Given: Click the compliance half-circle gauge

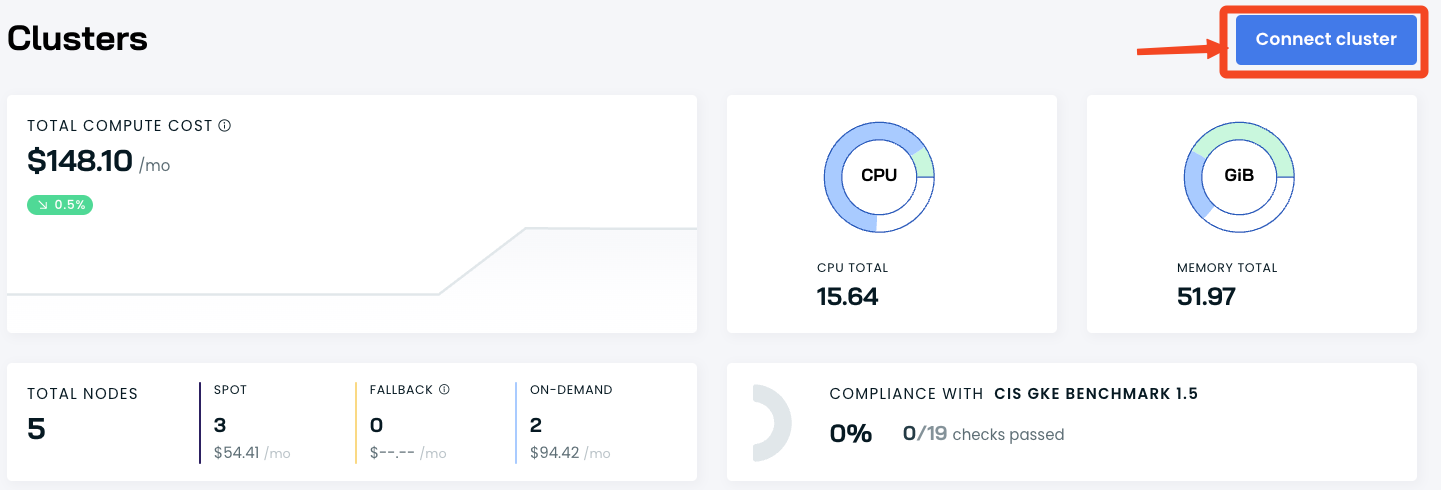Looking at the screenshot, I should click(772, 423).
